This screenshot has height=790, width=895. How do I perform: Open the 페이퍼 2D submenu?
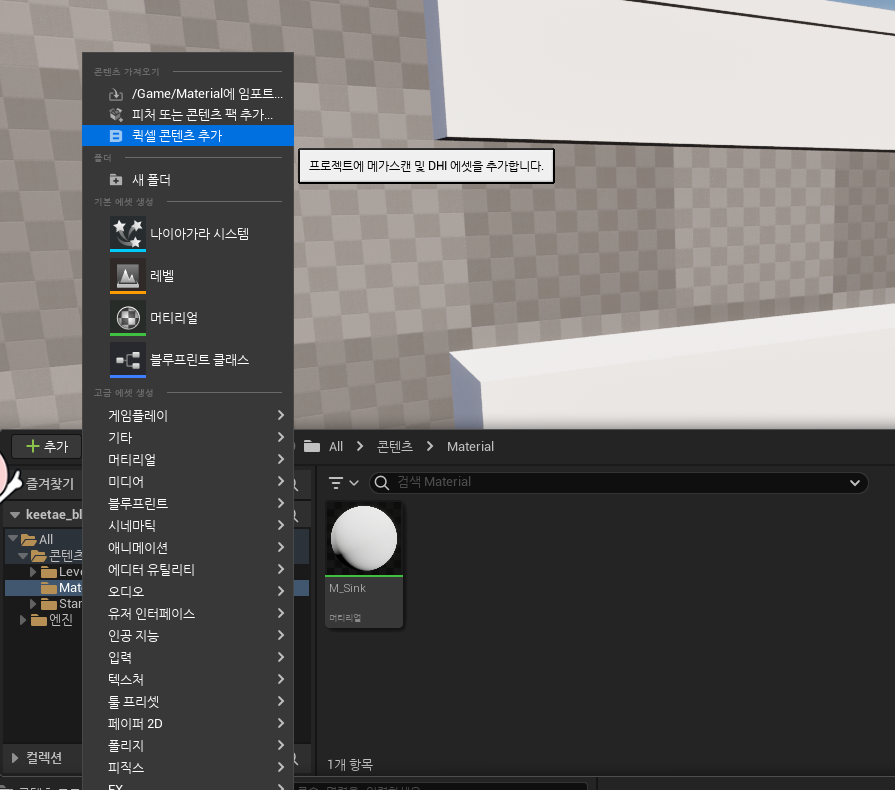pyautogui.click(x=188, y=723)
